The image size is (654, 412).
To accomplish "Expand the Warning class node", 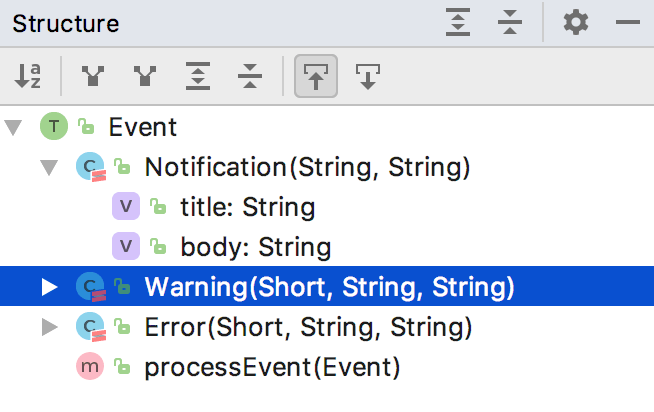I will click(49, 287).
